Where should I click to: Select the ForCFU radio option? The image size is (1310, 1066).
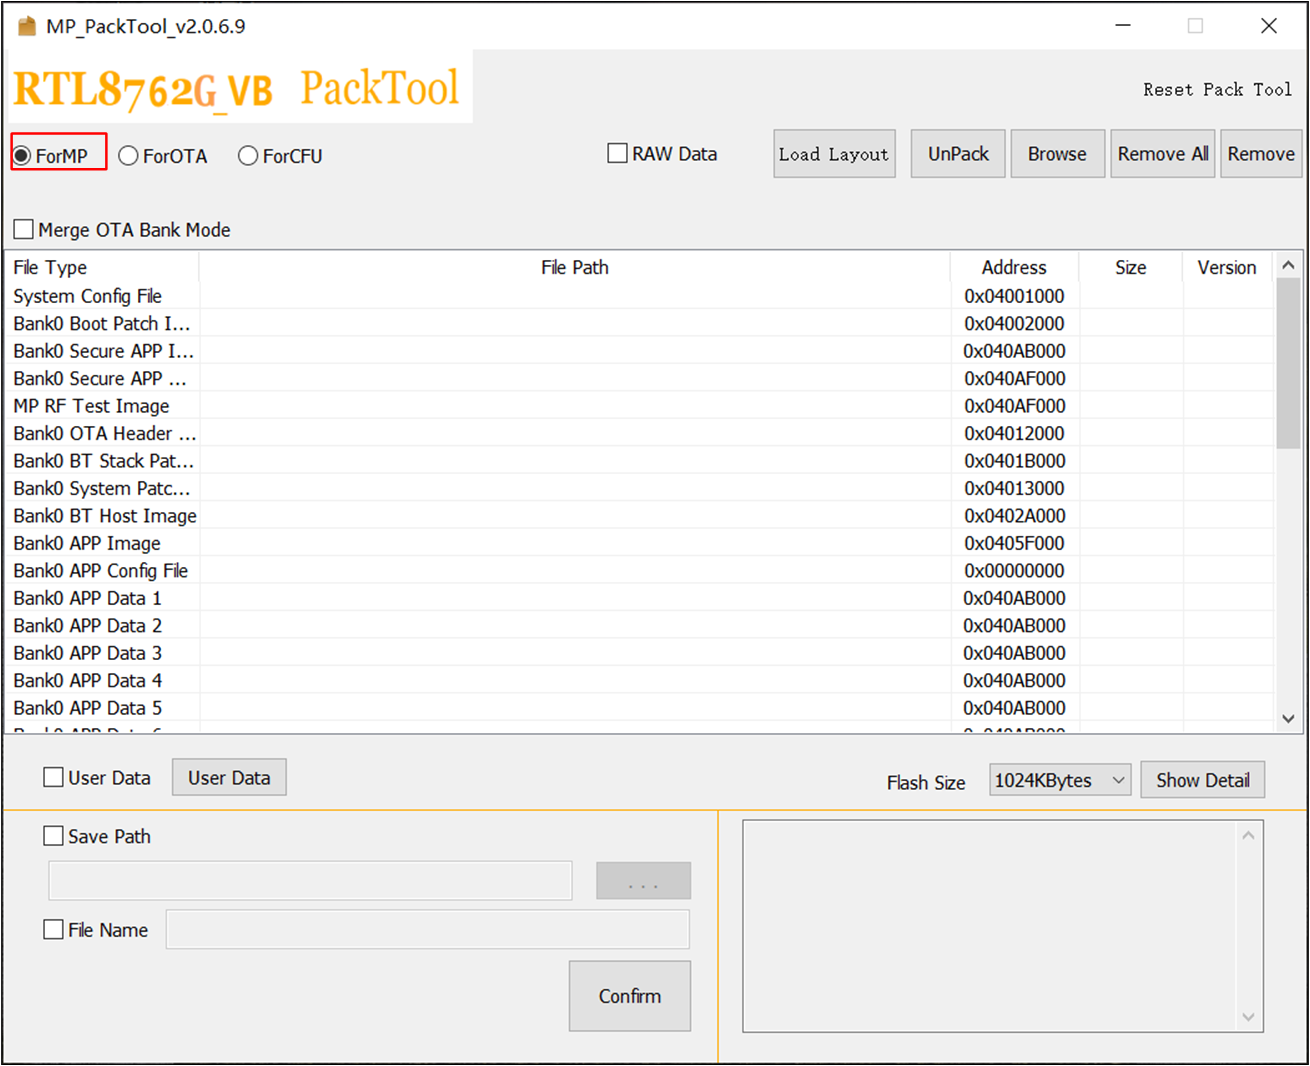[x=248, y=156]
